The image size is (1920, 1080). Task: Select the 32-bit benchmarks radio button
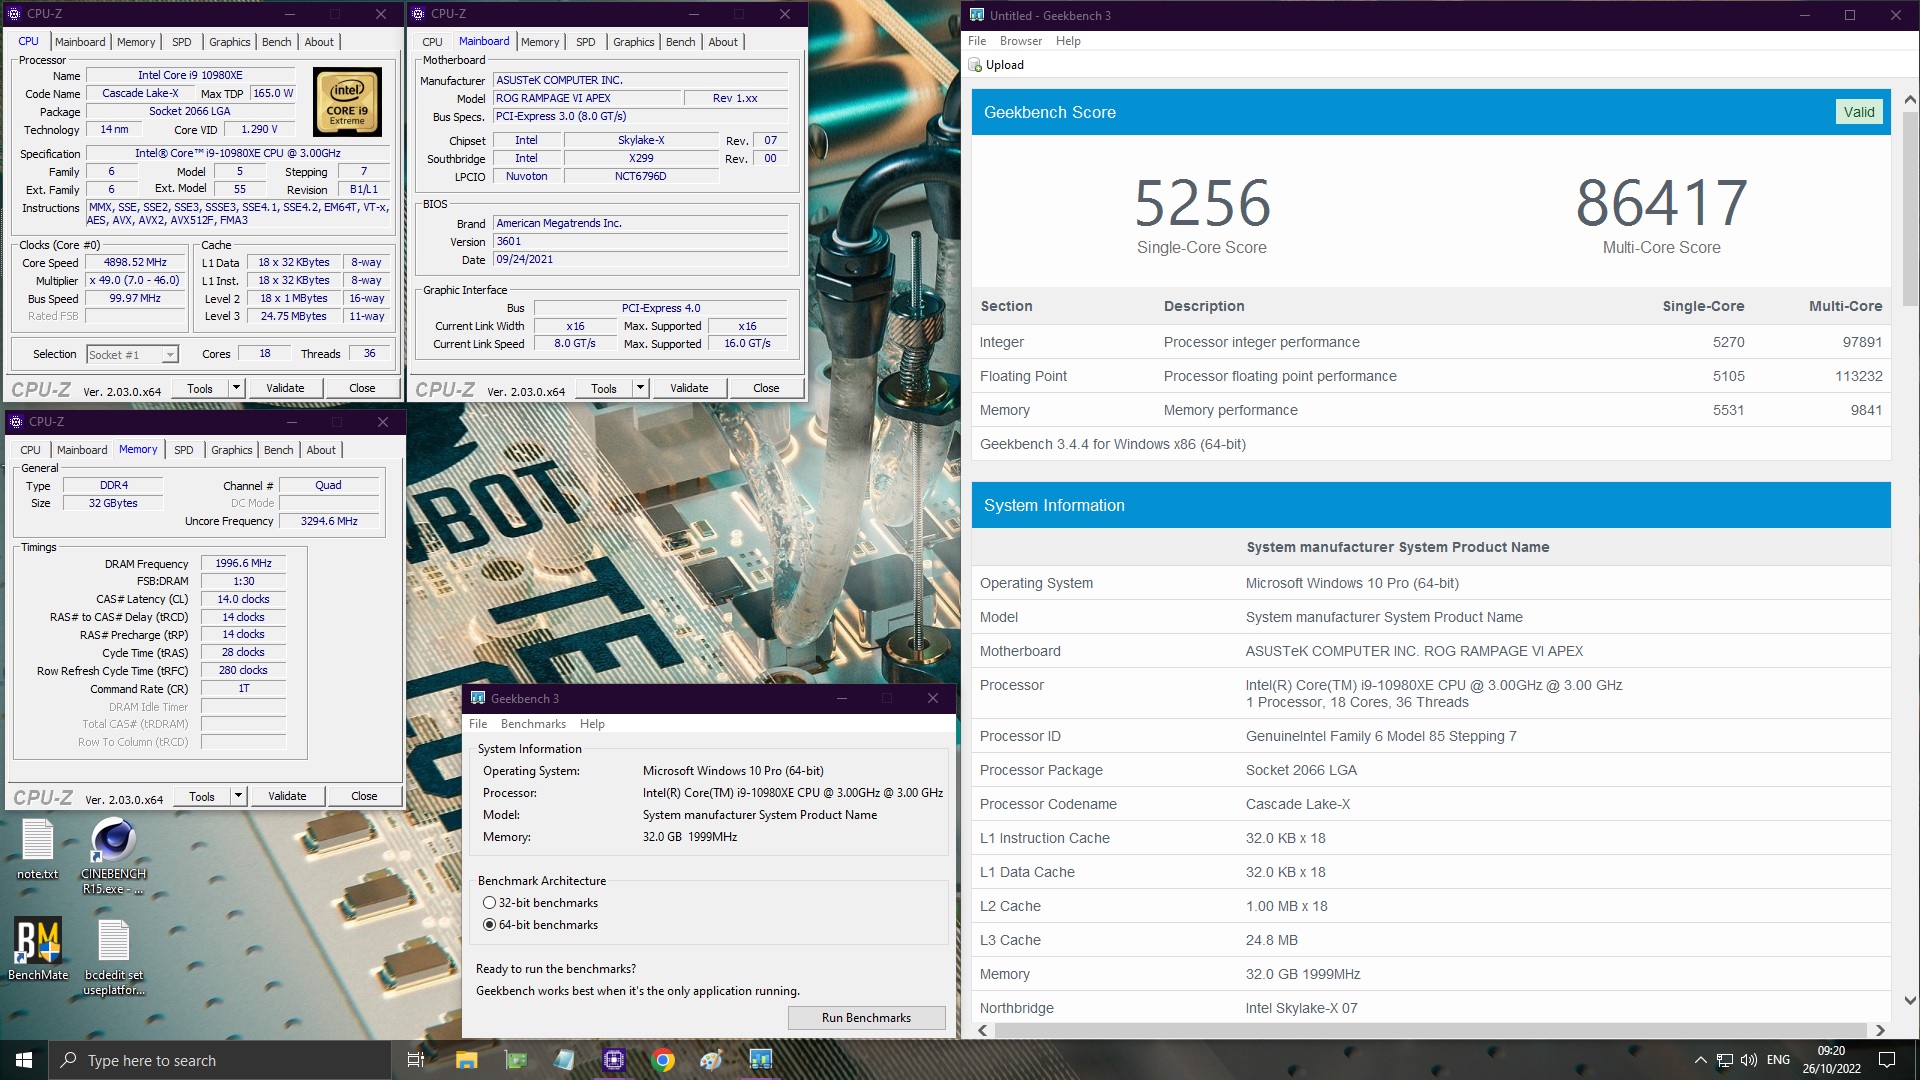pos(489,903)
